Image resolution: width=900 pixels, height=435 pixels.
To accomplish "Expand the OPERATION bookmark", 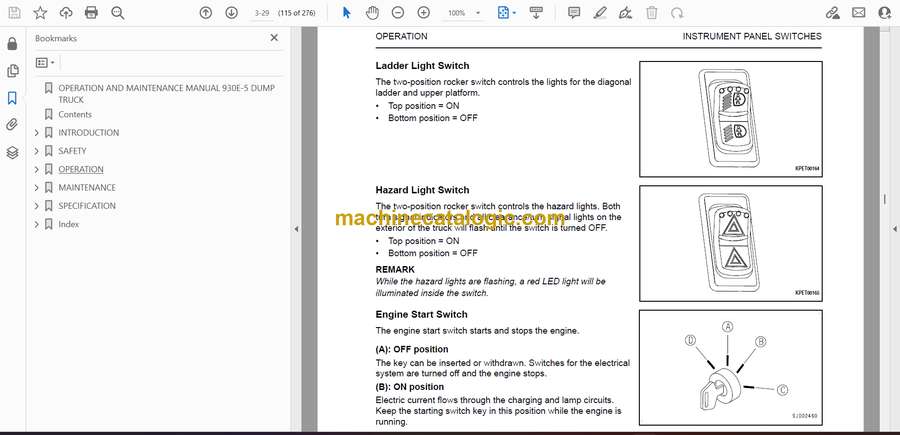I will point(37,169).
